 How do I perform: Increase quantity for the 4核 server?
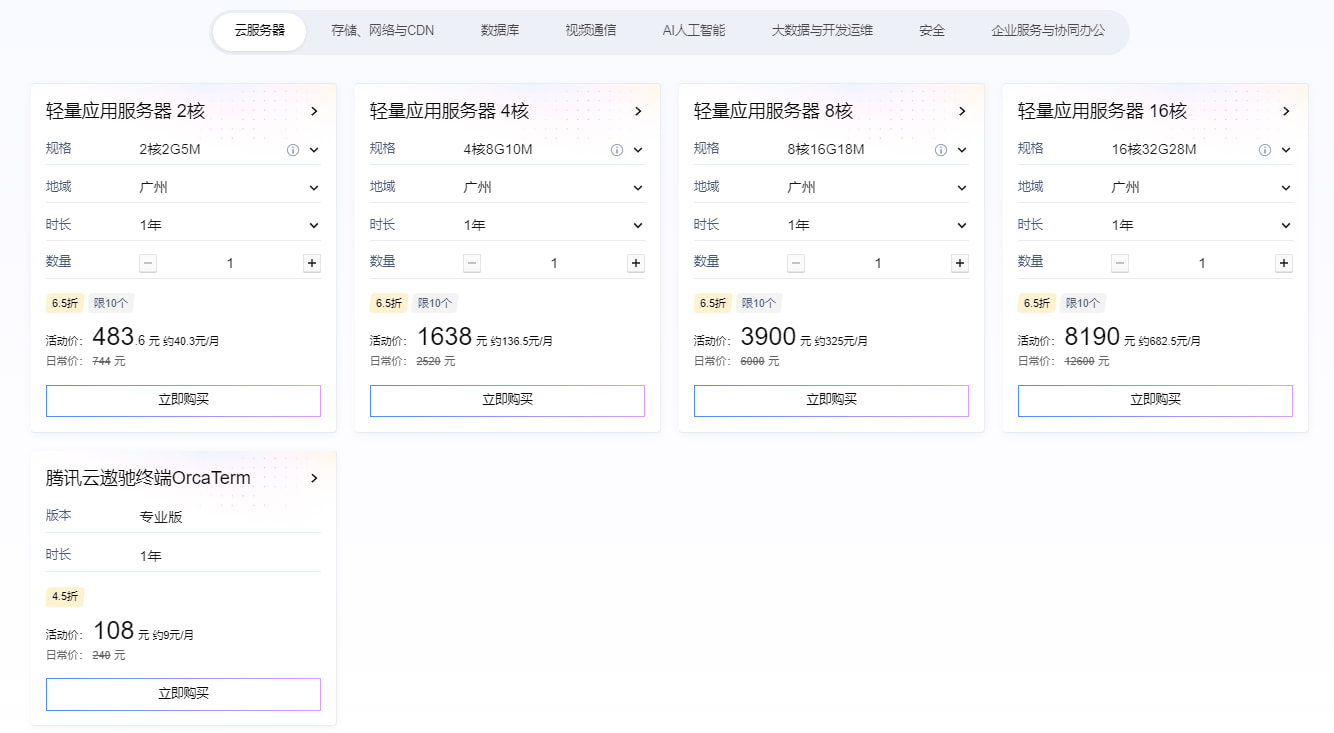636,263
